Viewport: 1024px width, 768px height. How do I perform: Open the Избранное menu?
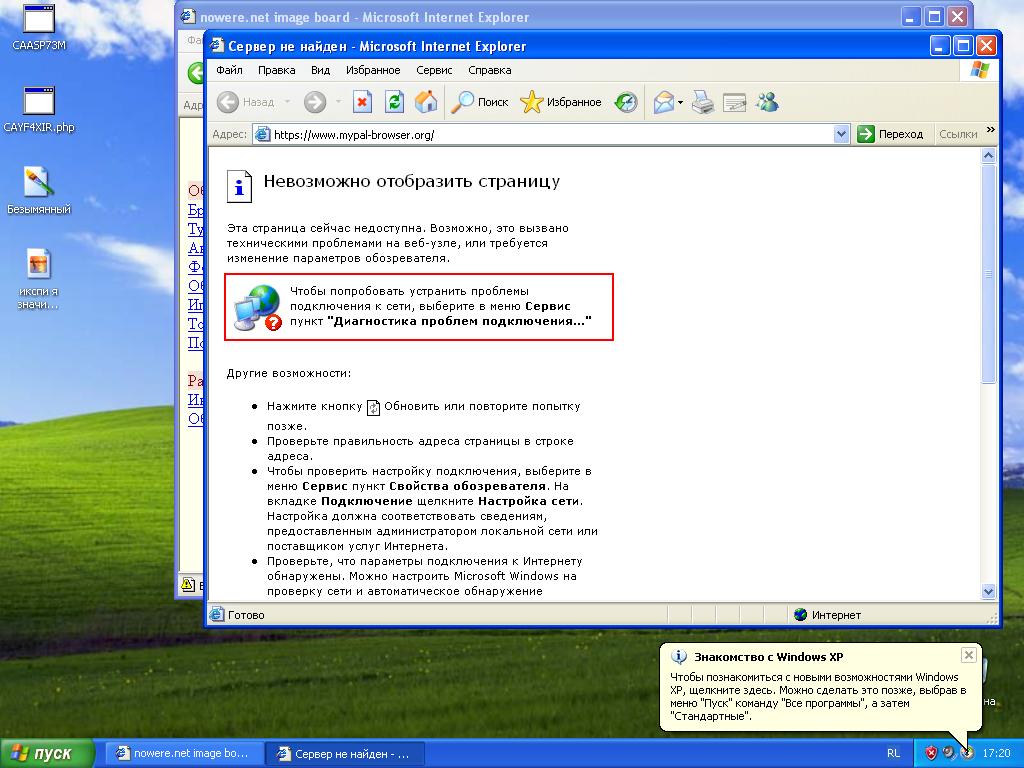[x=373, y=70]
